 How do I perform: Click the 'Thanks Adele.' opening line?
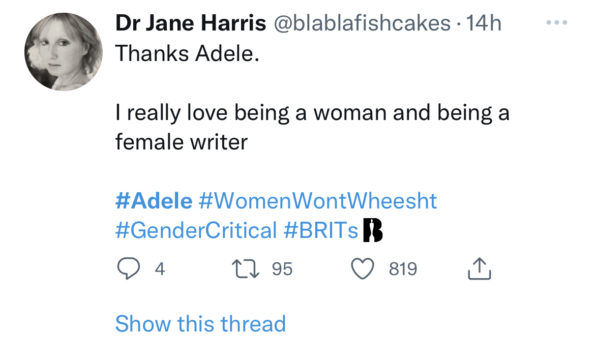pos(187,54)
